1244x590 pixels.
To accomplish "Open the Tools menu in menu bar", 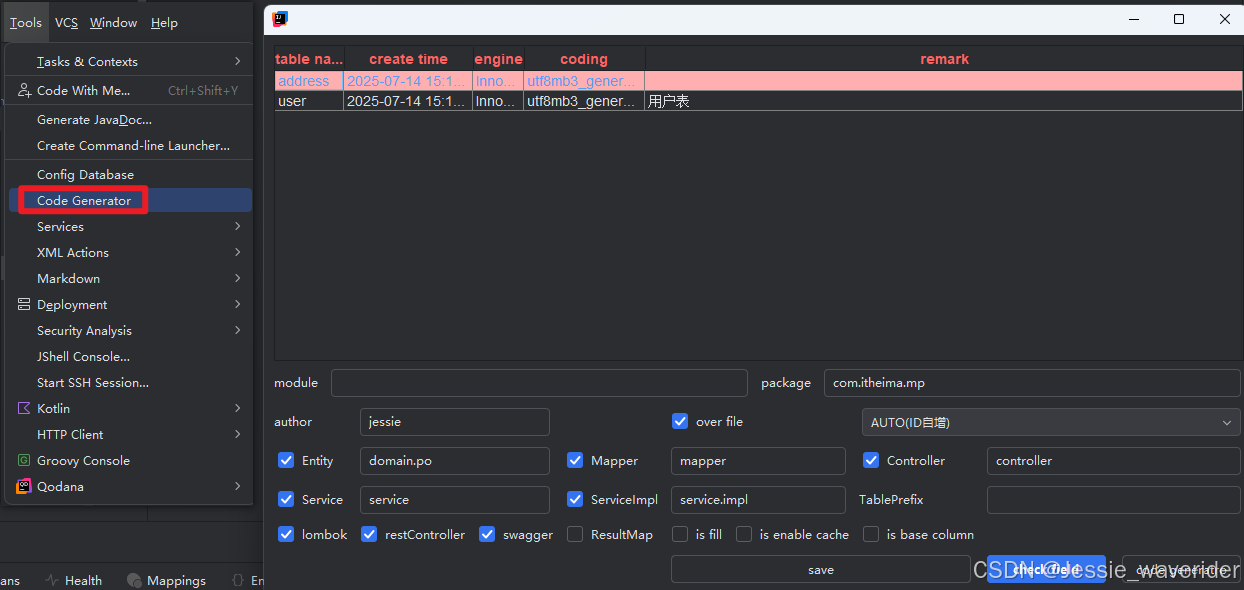I will (26, 22).
